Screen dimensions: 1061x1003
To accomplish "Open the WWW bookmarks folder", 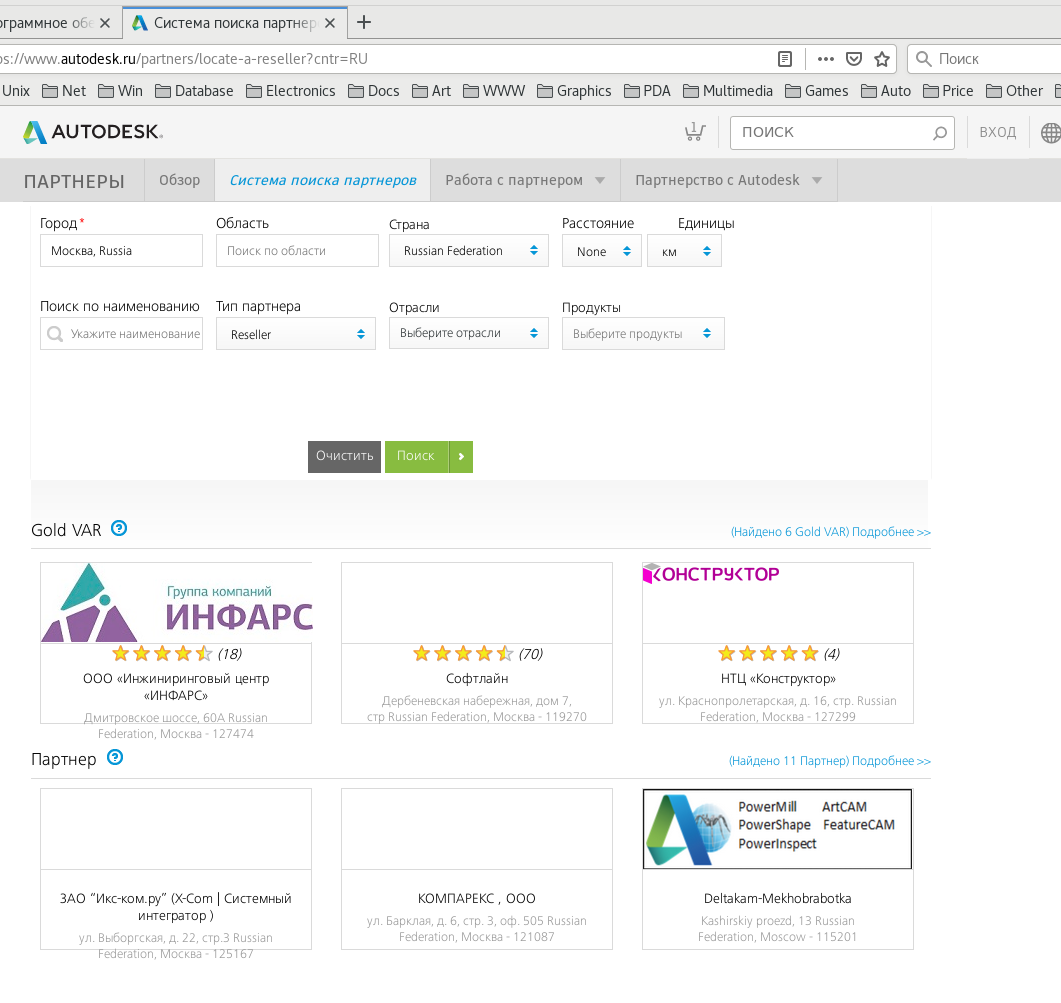I will coord(494,91).
